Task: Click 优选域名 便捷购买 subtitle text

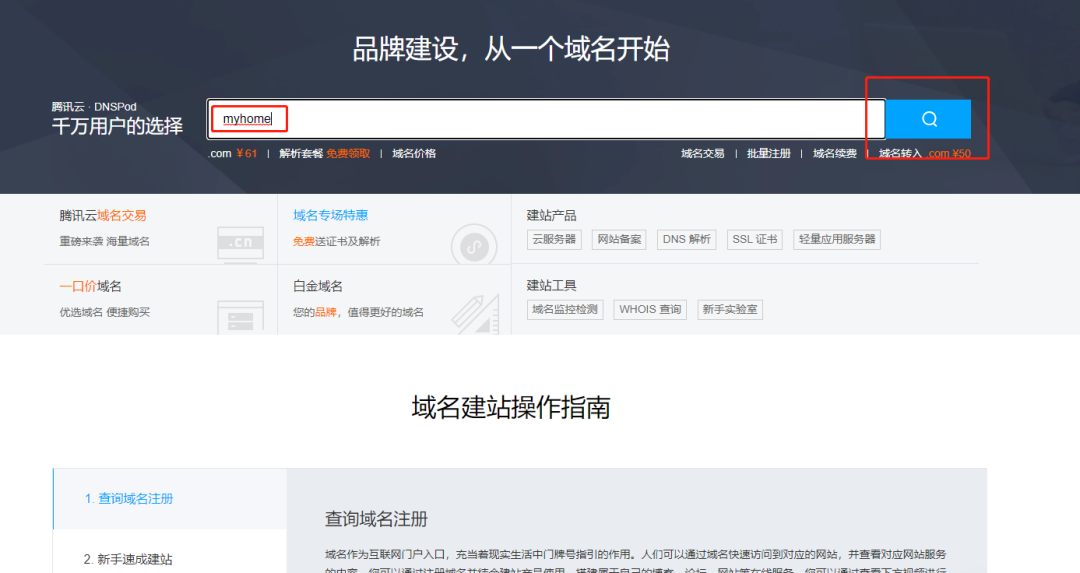Action: (x=105, y=312)
